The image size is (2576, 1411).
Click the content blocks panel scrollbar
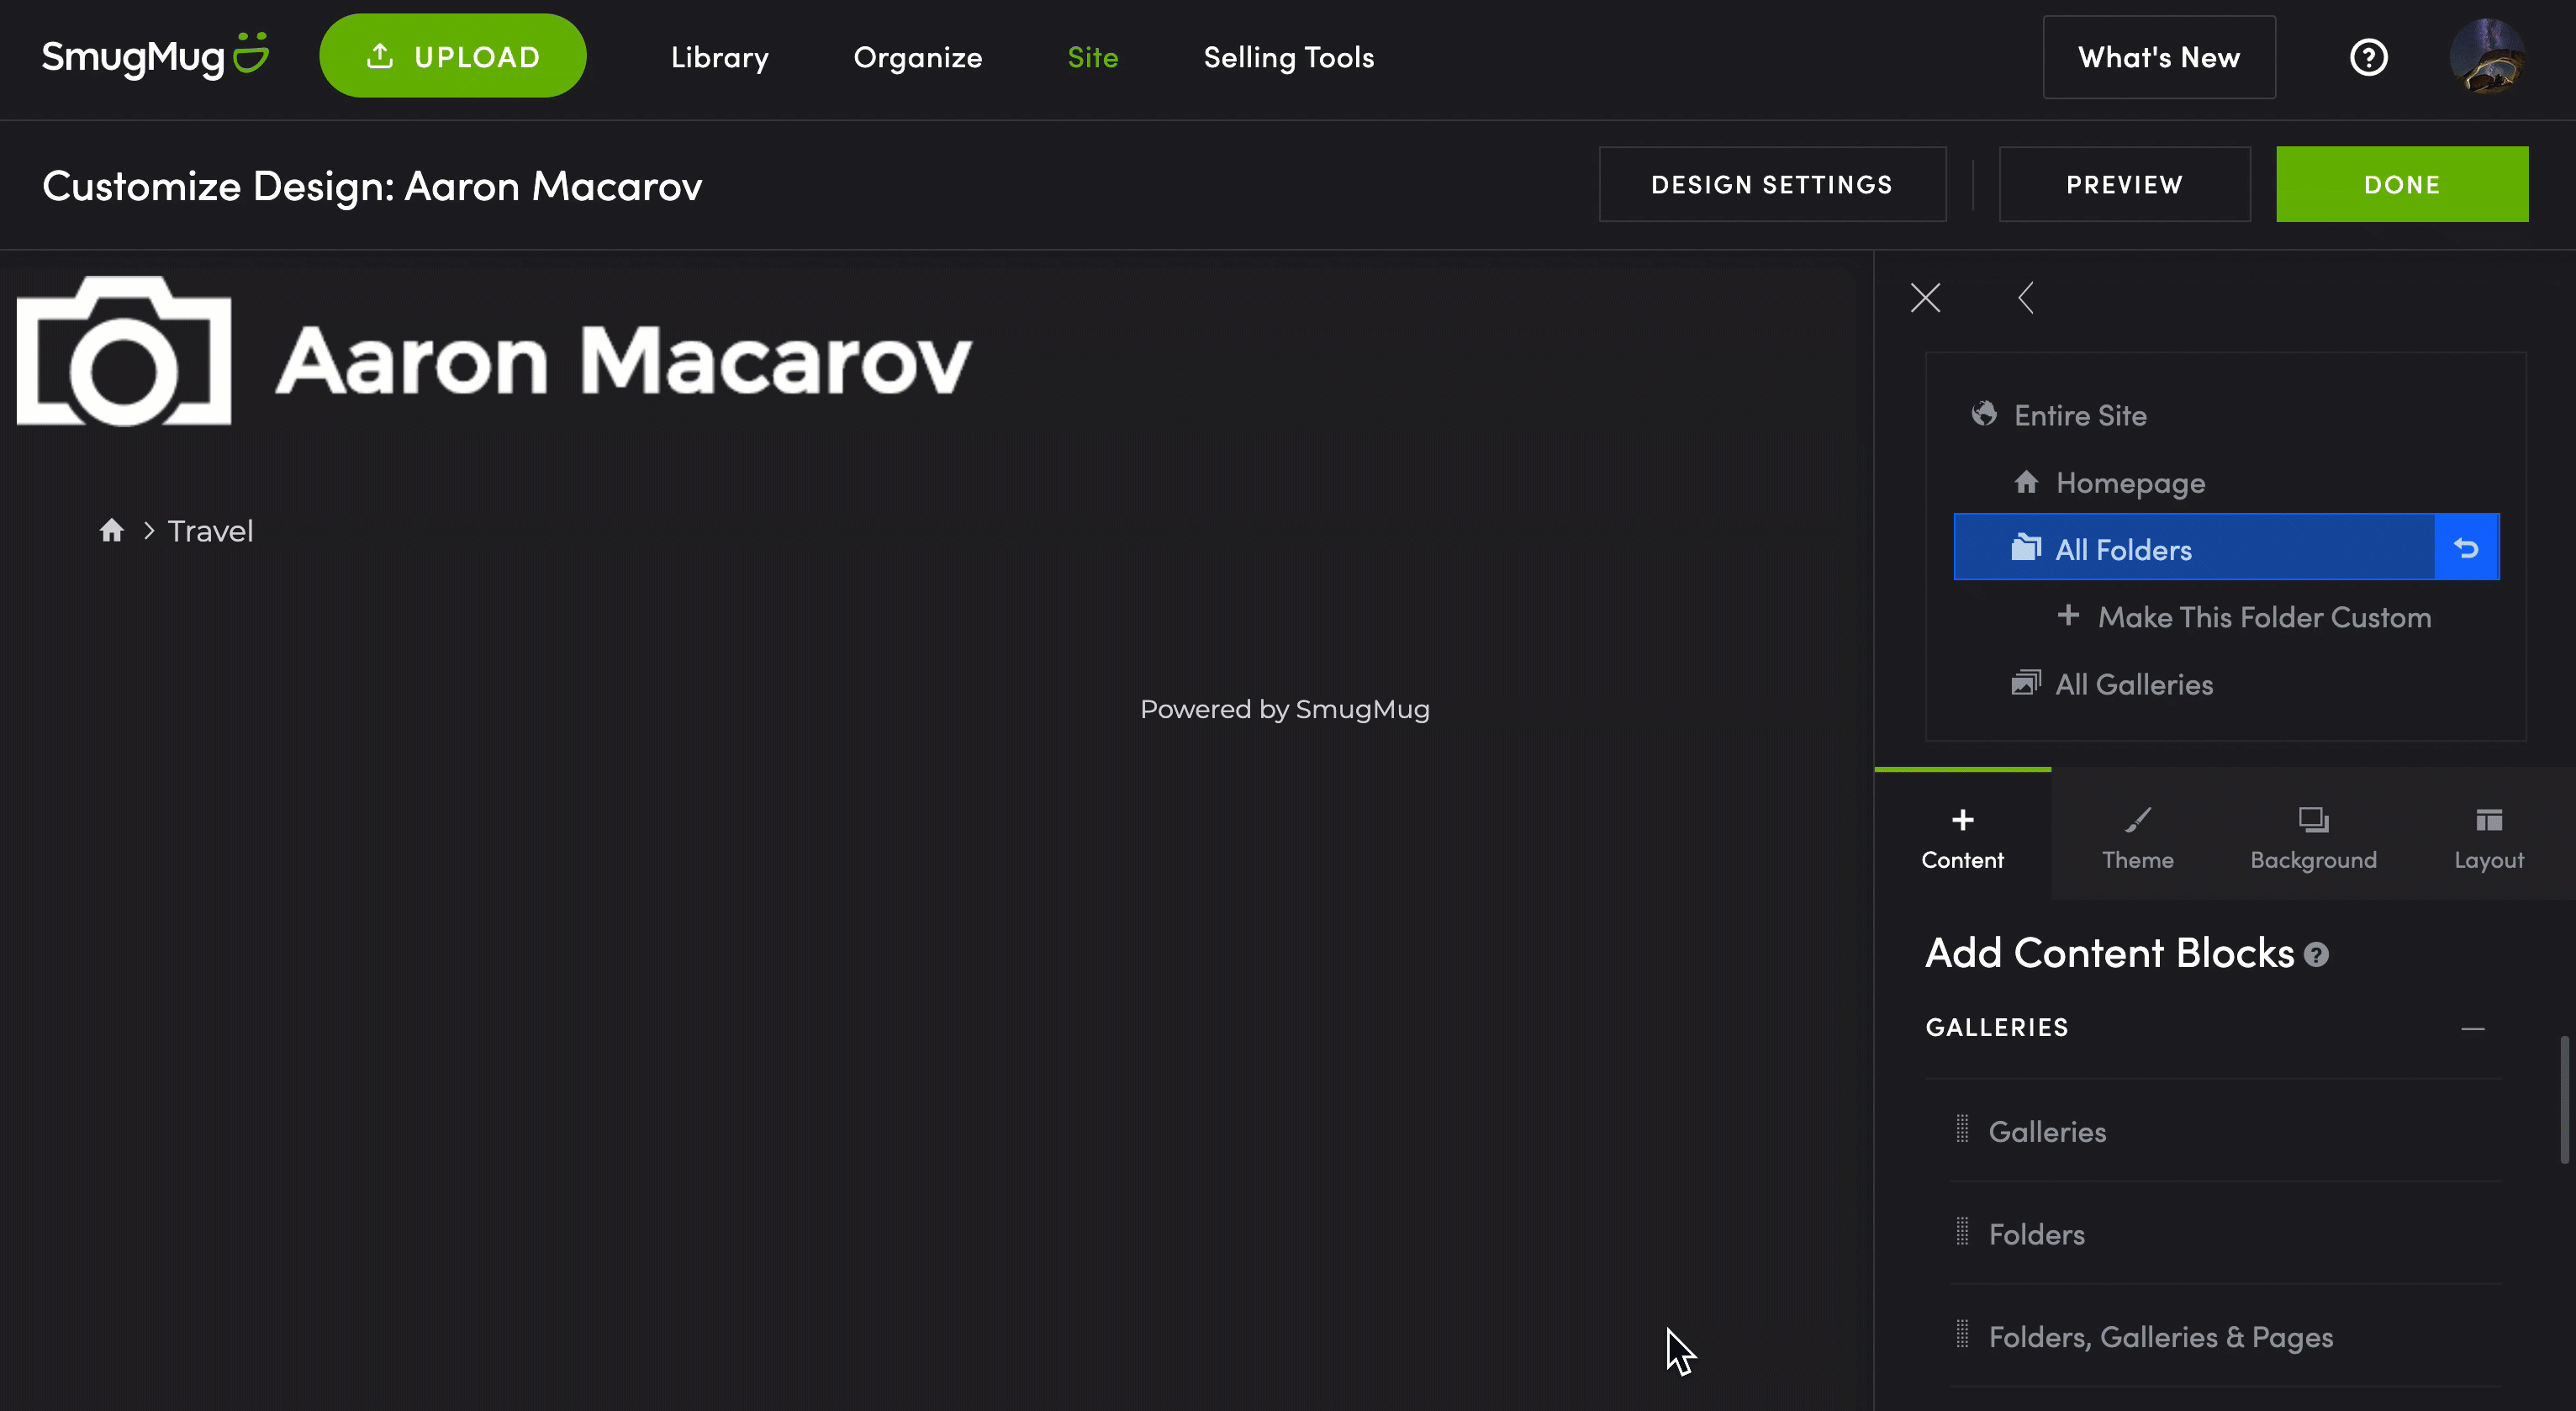click(x=2565, y=1100)
